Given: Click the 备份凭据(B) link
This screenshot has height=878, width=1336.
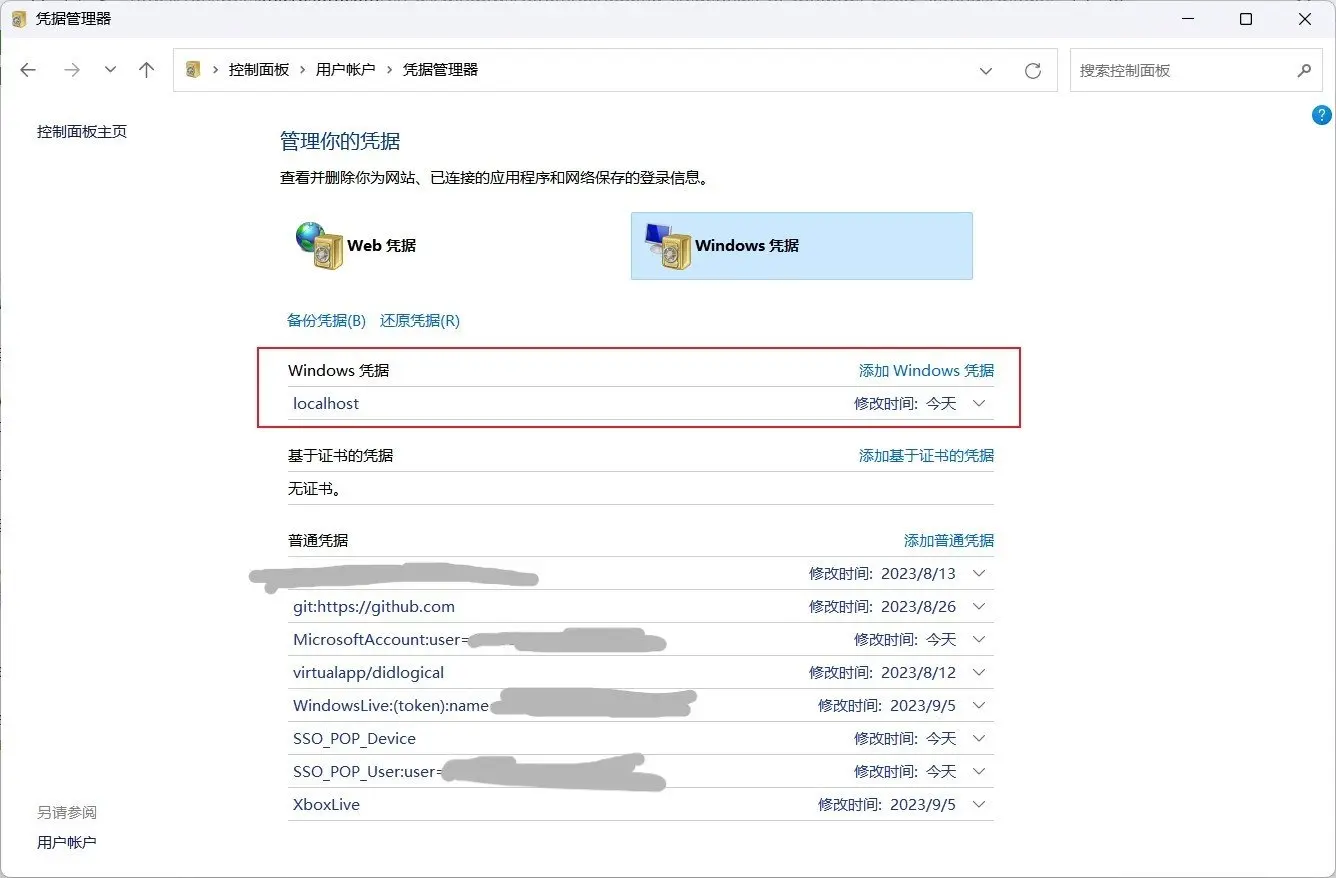Looking at the screenshot, I should 326,321.
